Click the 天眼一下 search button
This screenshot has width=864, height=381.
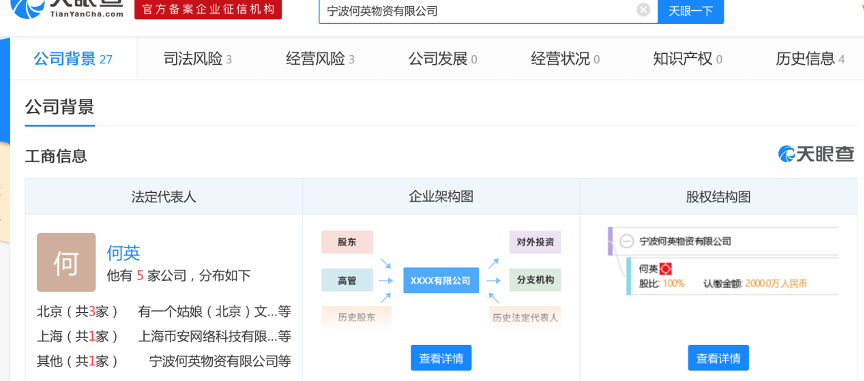click(690, 11)
